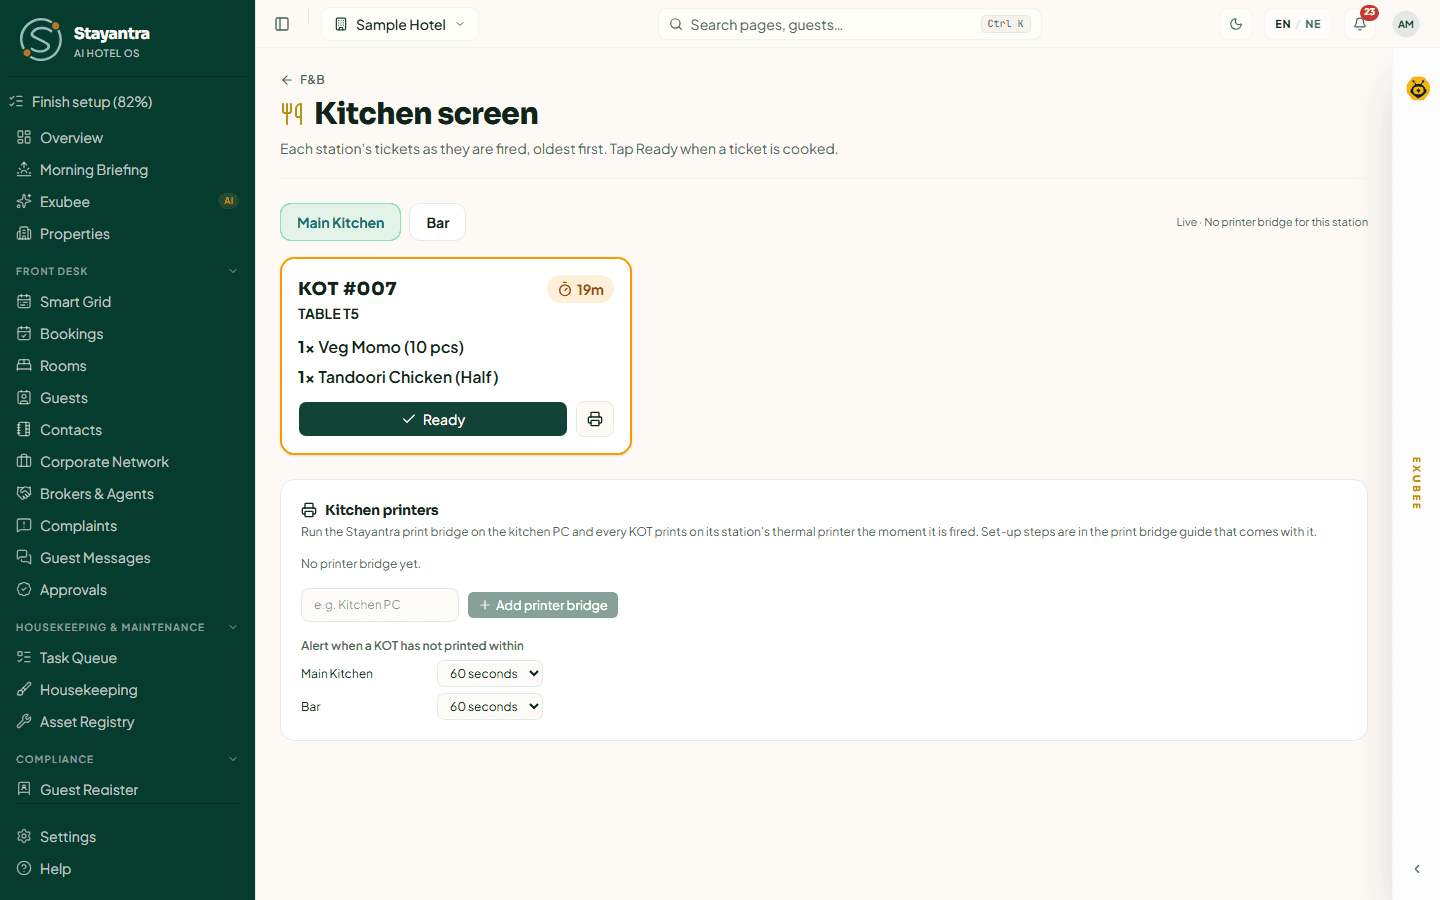Open Asset Registry

point(127,722)
